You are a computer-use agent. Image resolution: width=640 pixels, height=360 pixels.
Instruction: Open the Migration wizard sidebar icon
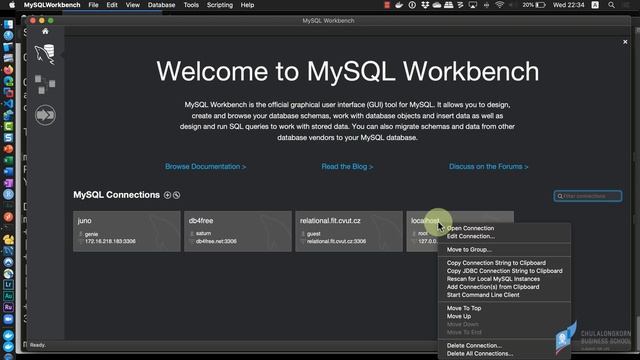click(x=45, y=115)
